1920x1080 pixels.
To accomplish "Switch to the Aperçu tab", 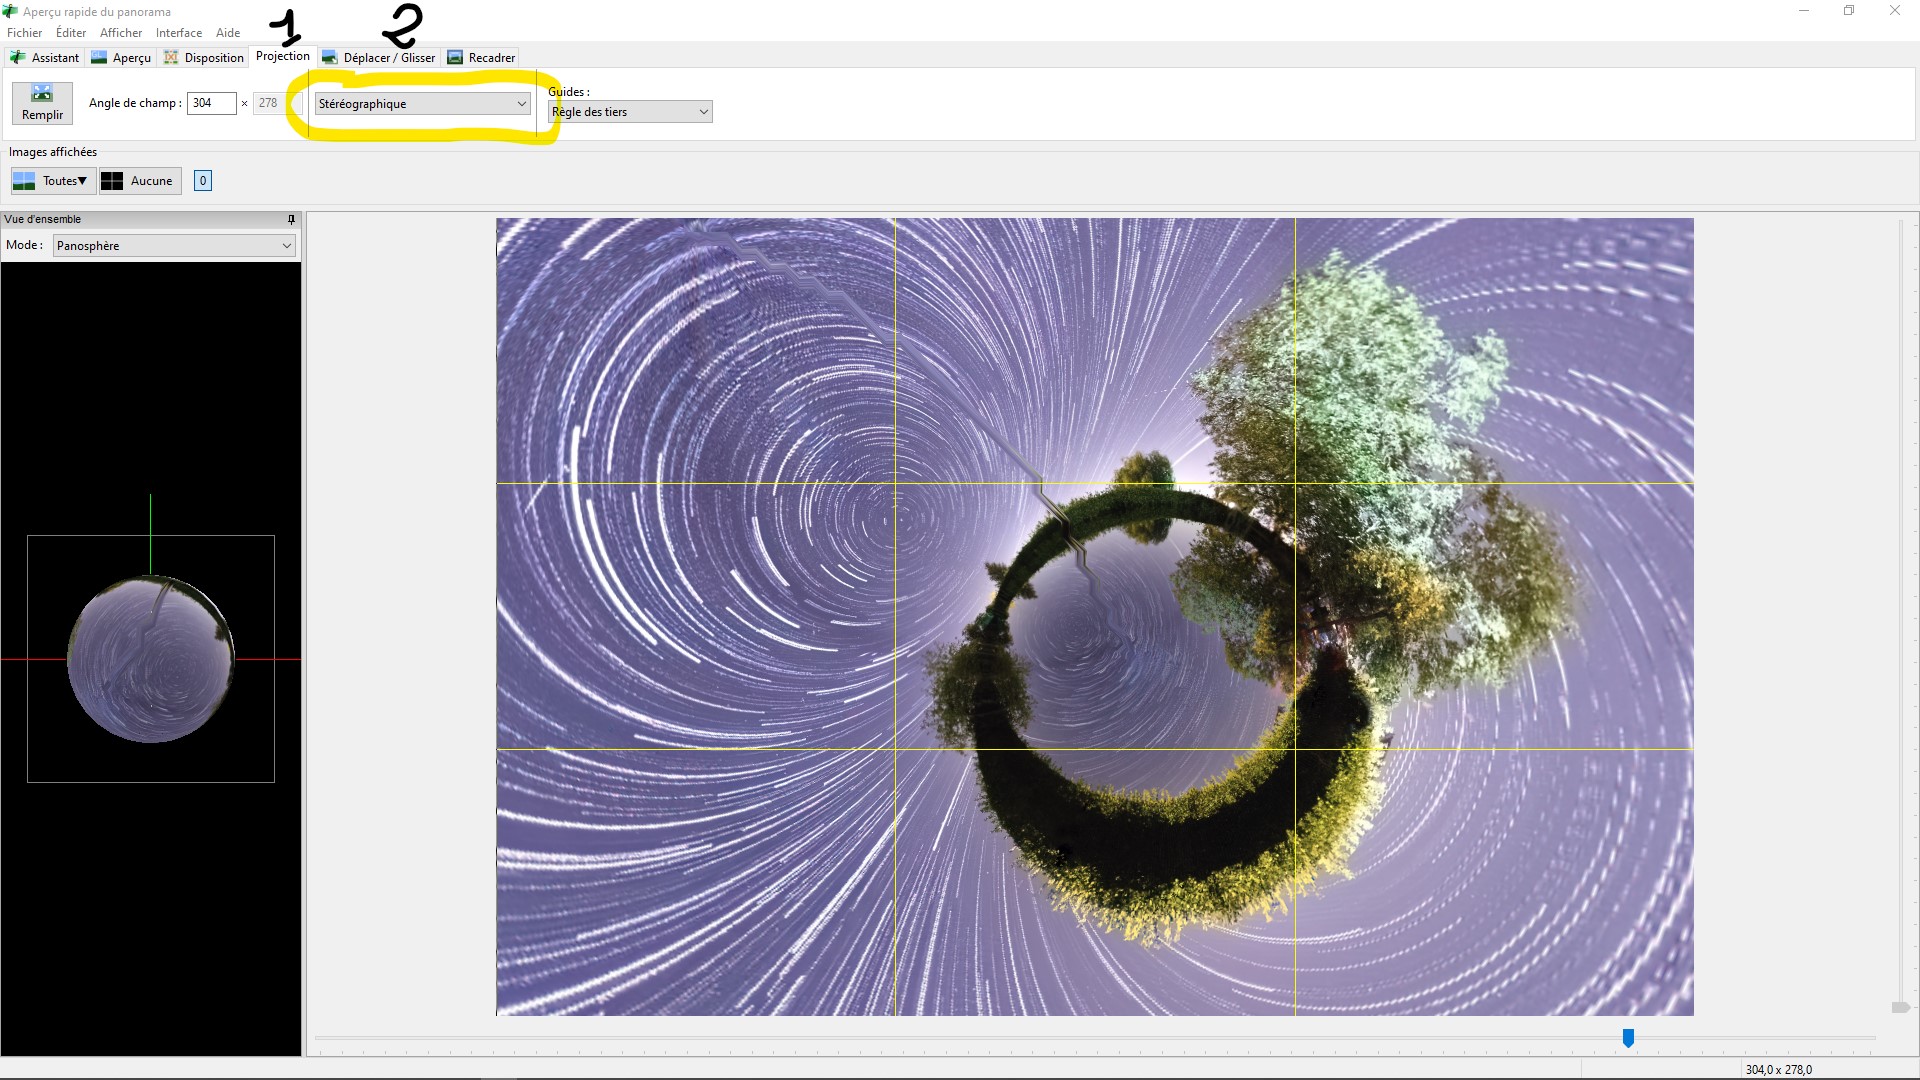I will [121, 58].
